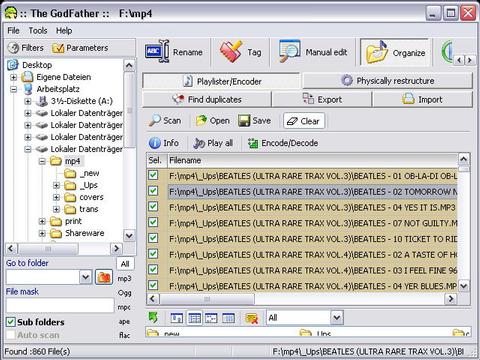Uncheck the Sub folders checkbox
Image resolution: width=480 pixels, height=360 pixels.
point(11,322)
